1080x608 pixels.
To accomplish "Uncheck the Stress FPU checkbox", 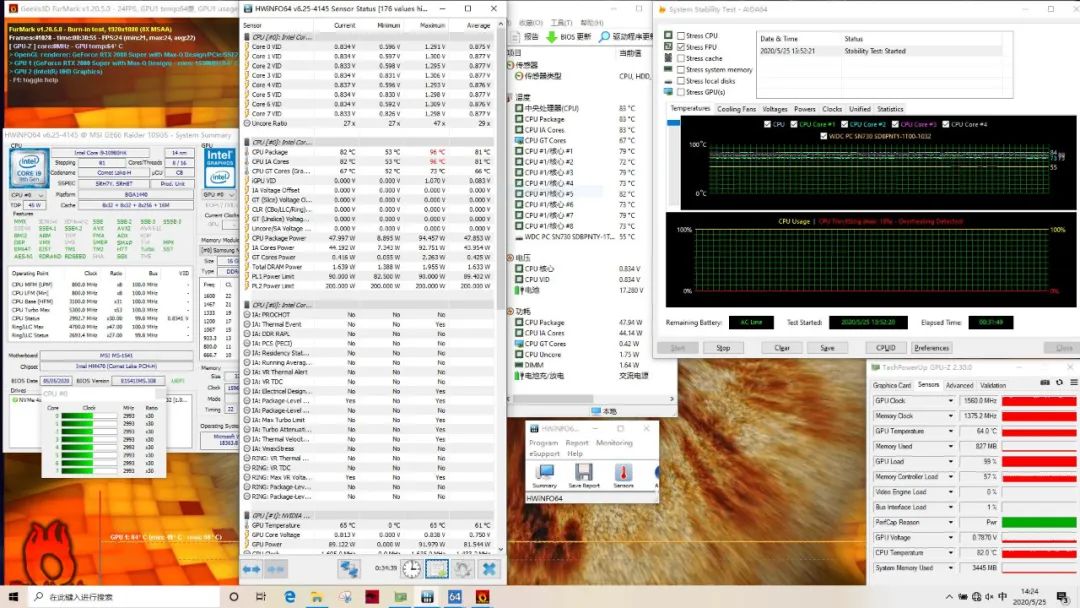I will coord(681,47).
